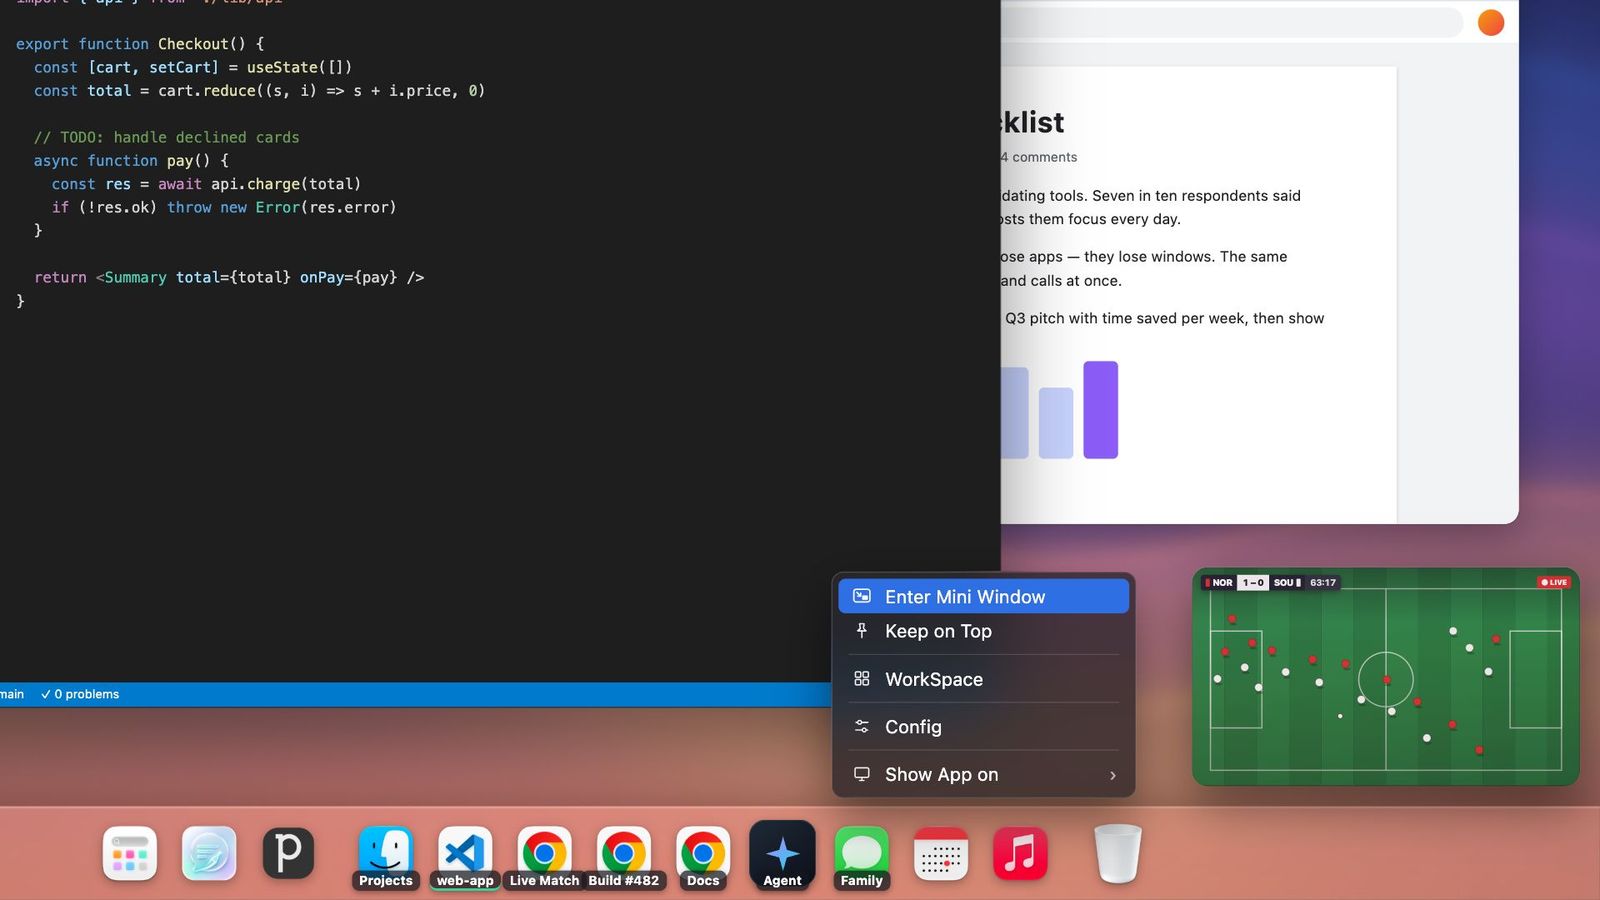Open the Finder icon labeled Projects
The height and width of the screenshot is (900, 1600).
coord(385,854)
